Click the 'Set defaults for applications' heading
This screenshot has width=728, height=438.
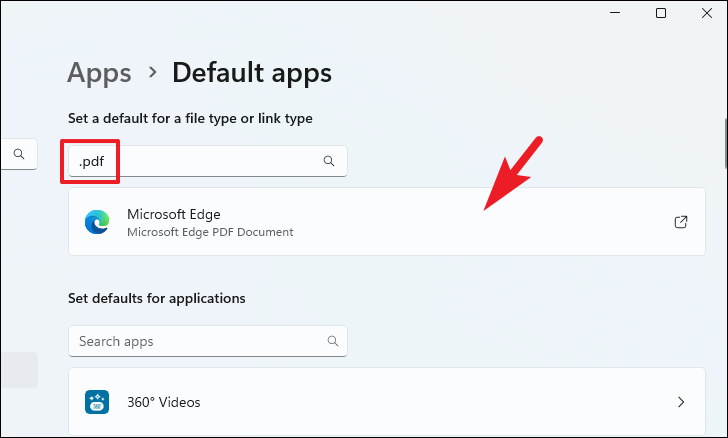(x=156, y=298)
